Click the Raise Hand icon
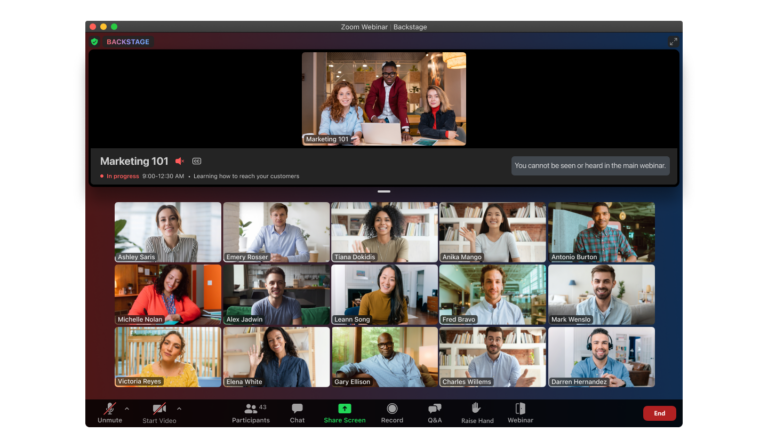 point(476,408)
